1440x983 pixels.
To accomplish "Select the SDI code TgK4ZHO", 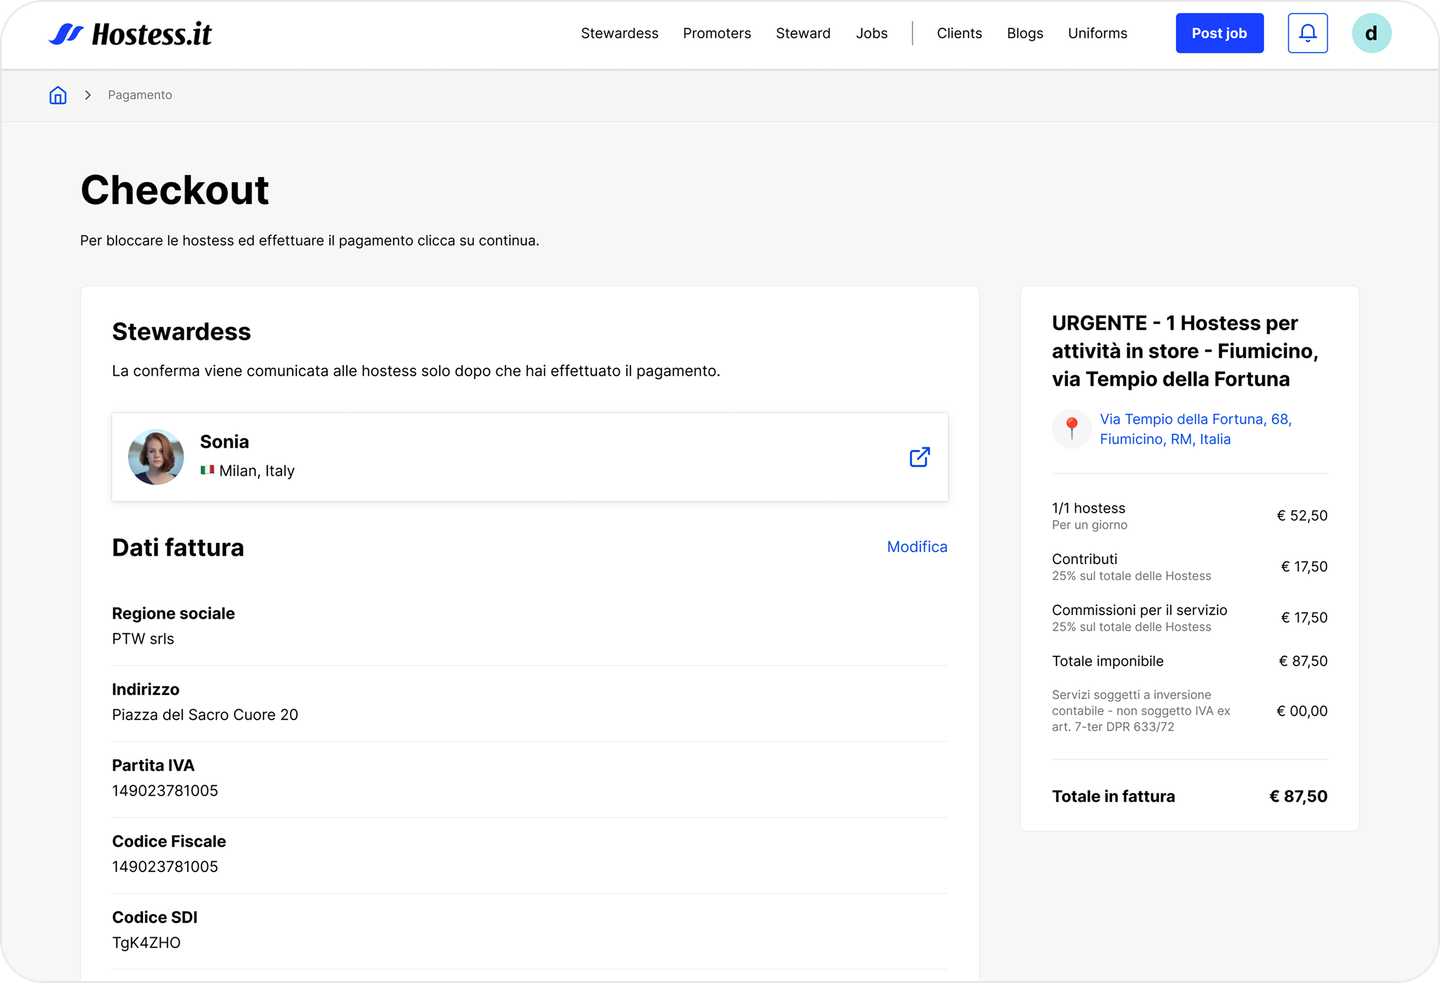I will click(x=146, y=943).
